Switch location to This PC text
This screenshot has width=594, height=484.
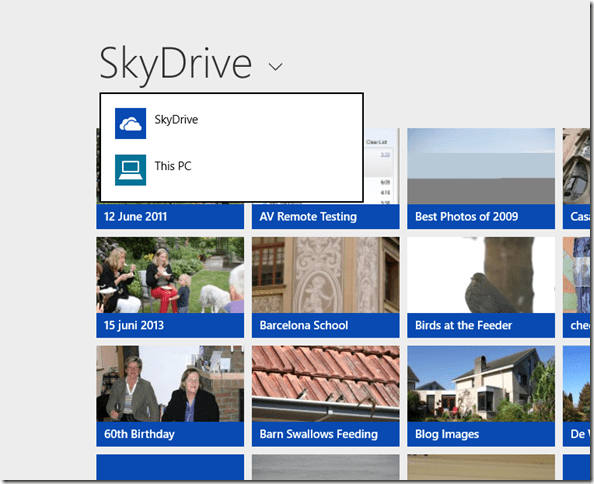pos(173,166)
